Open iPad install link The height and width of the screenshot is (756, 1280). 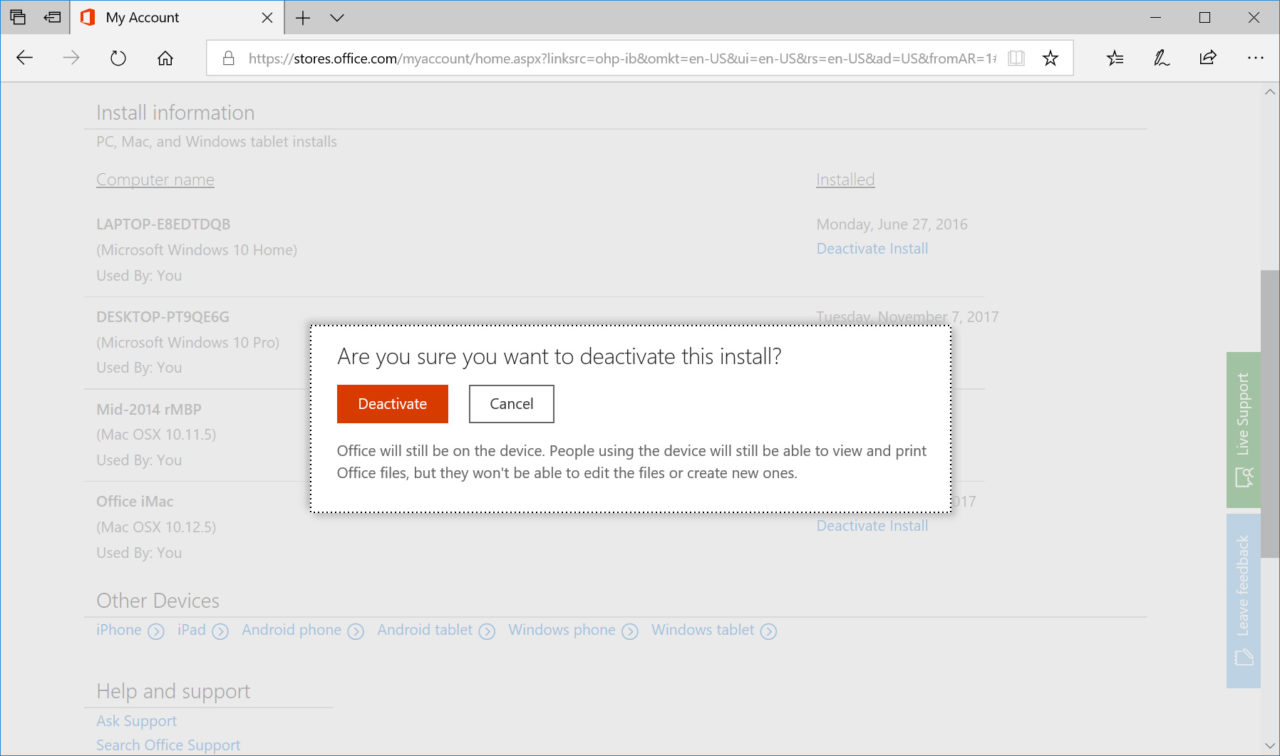(203, 630)
